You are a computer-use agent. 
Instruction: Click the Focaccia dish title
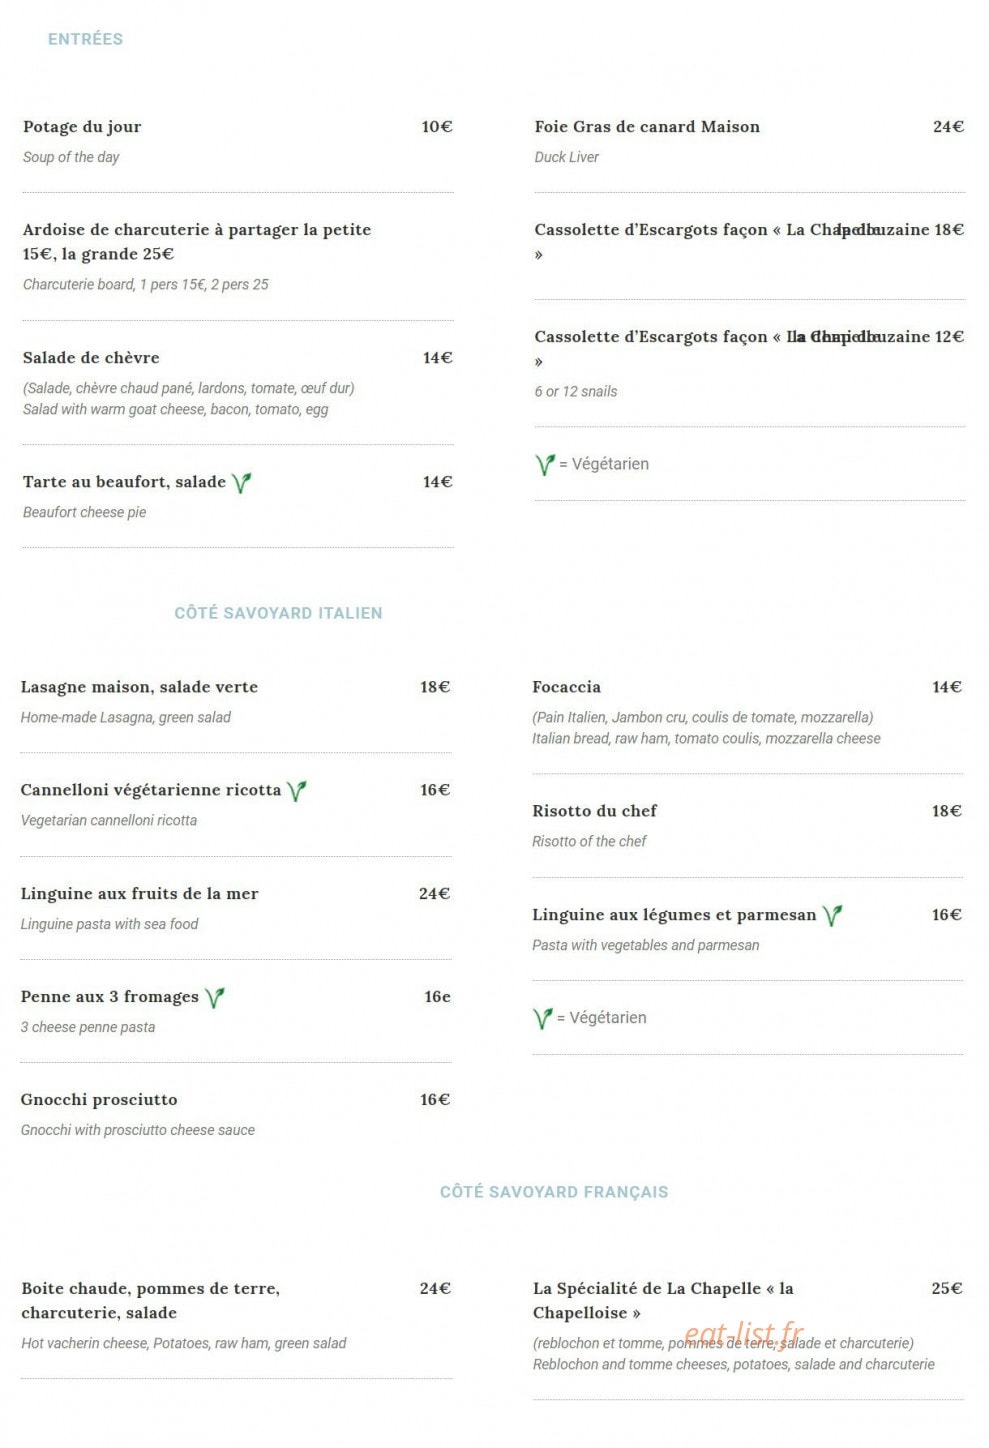pos(566,687)
